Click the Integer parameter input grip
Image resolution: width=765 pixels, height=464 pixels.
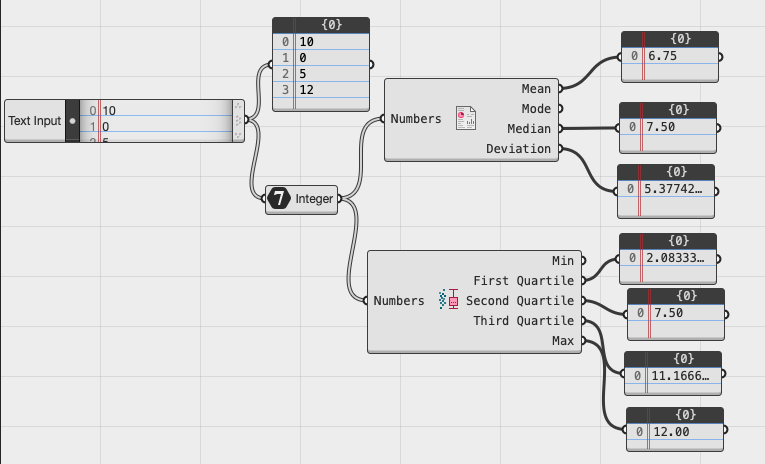(x=264, y=199)
